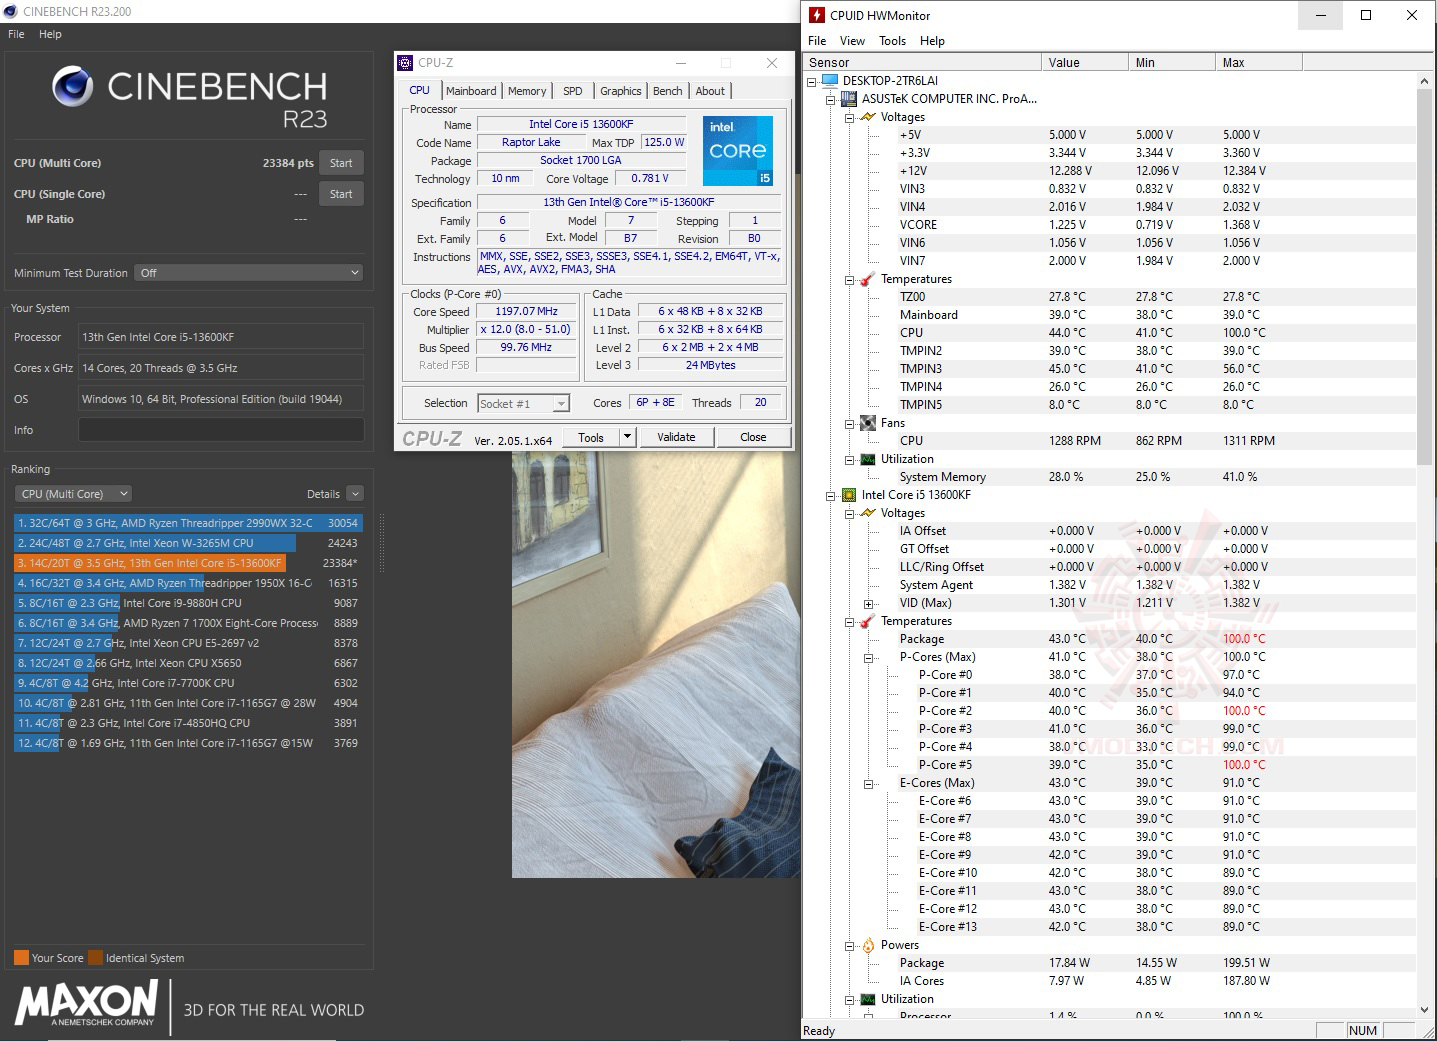Click the Utilization icon above System Memory
1437x1041 pixels.
pos(868,459)
